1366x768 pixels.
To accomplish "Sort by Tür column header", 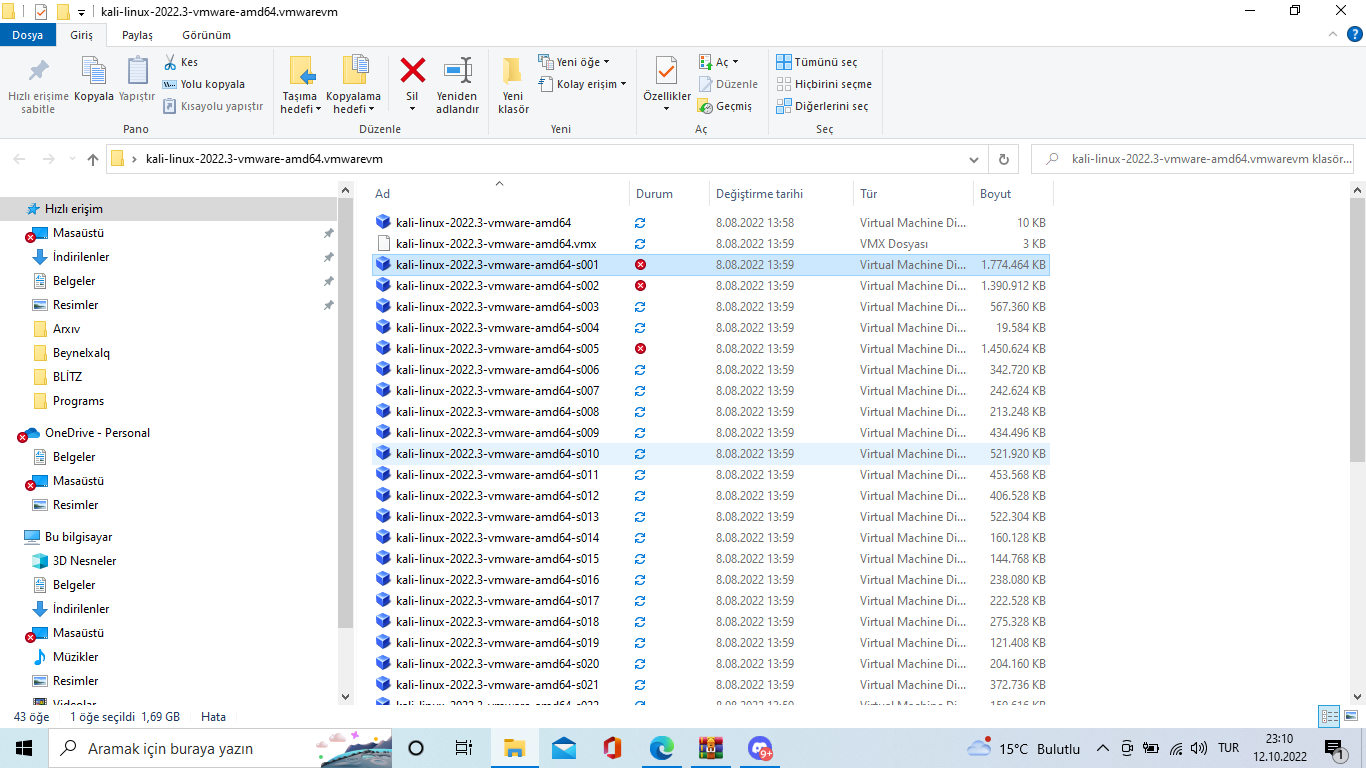I will click(912, 194).
